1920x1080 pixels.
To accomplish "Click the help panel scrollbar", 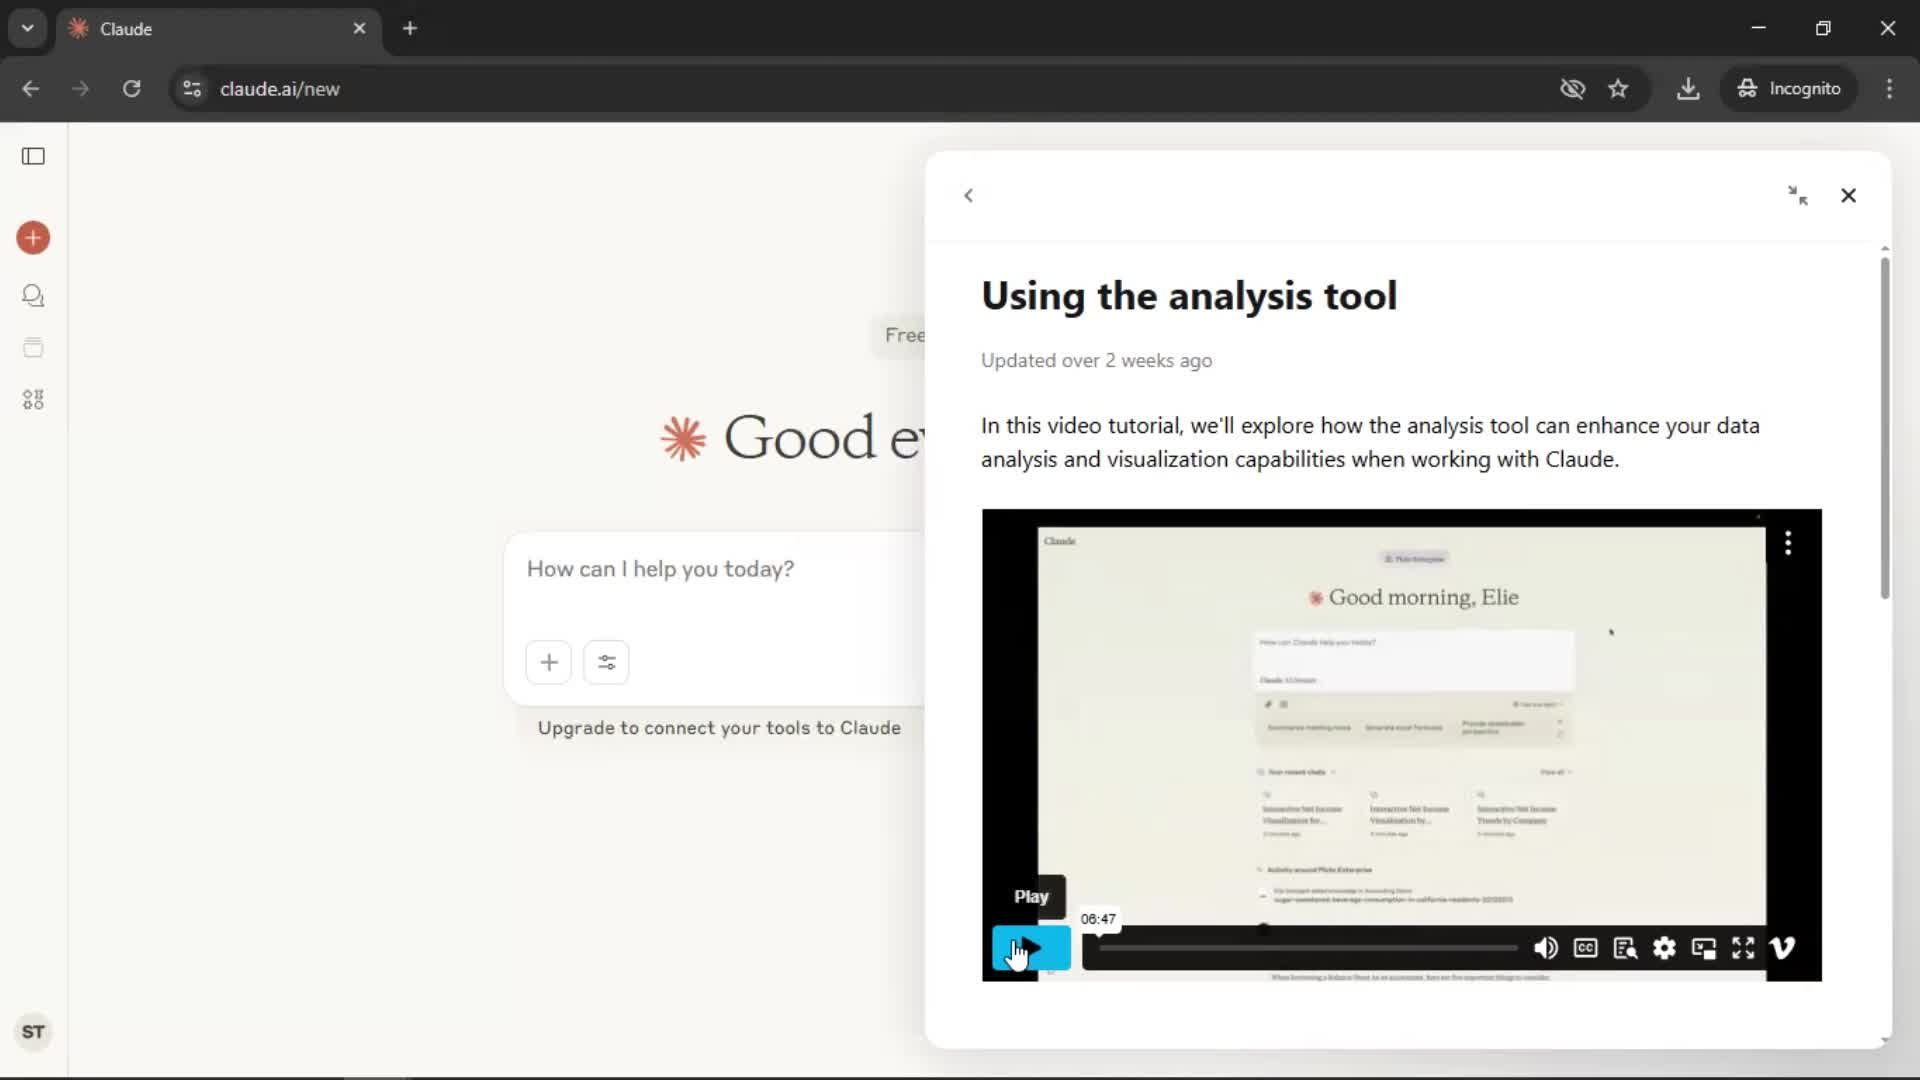I will tap(1885, 428).
